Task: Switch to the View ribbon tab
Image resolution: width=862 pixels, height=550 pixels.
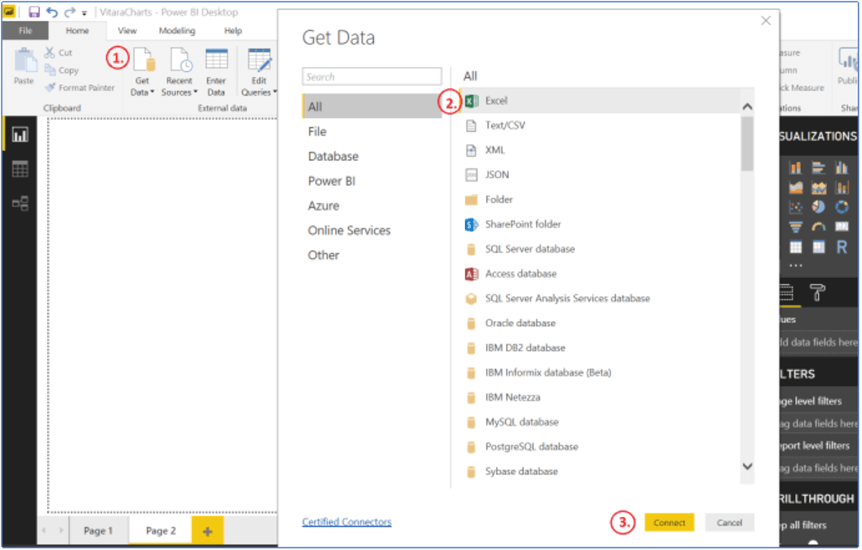Action: pyautogui.click(x=127, y=31)
